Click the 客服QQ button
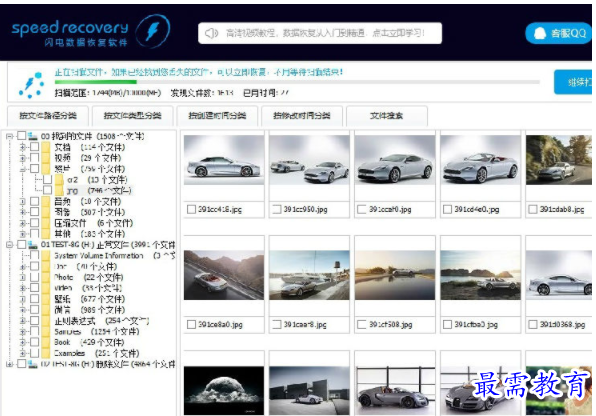This screenshot has width=596, height=416. tap(558, 33)
